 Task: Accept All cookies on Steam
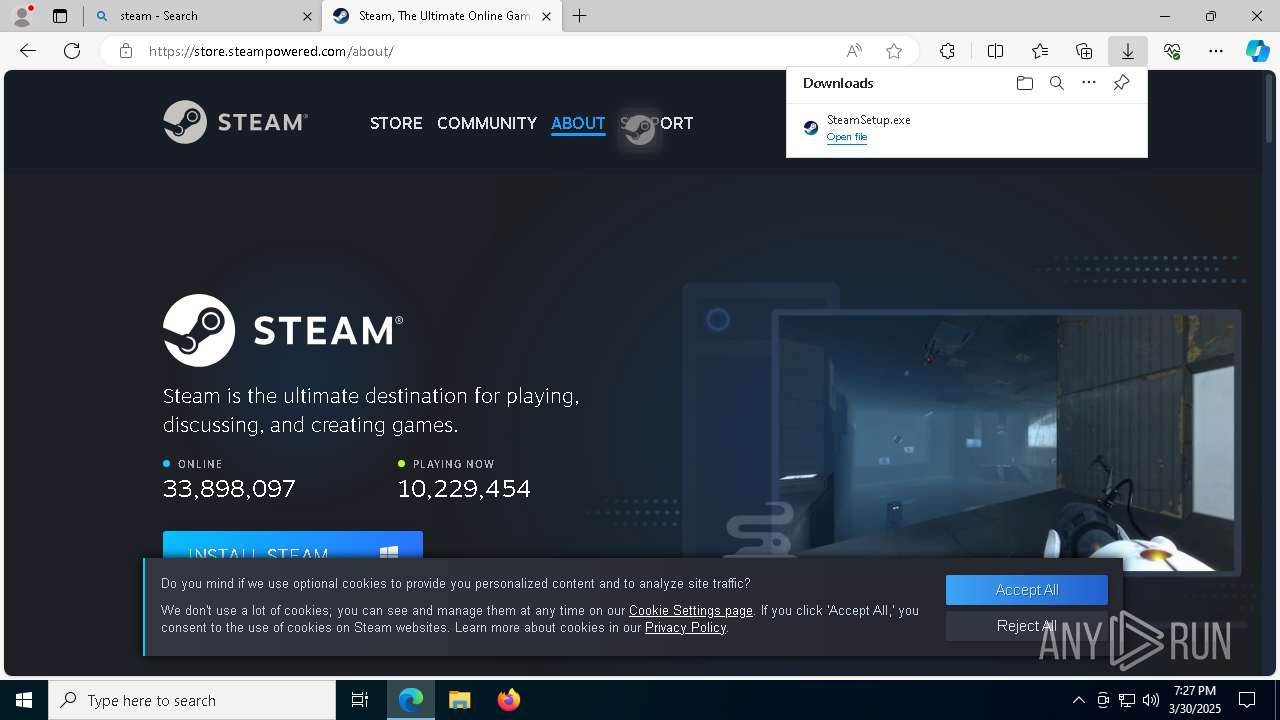point(1027,590)
